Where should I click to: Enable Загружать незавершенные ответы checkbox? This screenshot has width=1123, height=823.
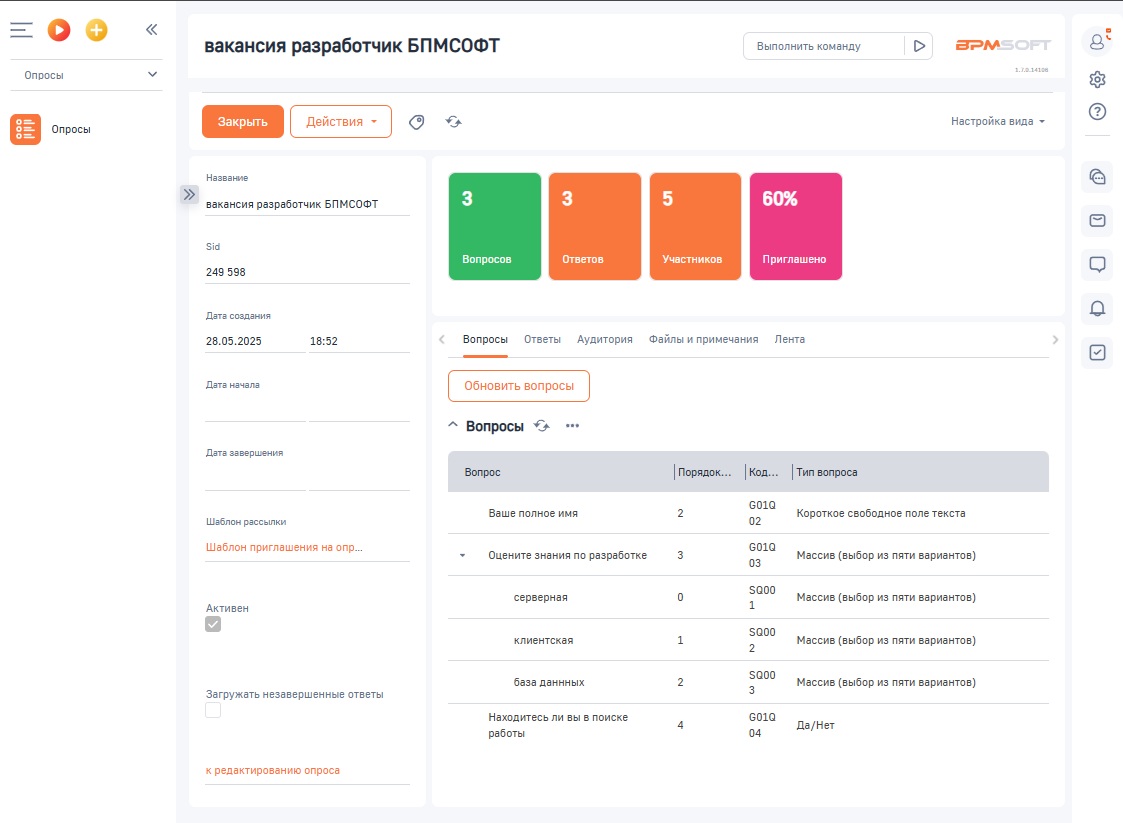(213, 710)
